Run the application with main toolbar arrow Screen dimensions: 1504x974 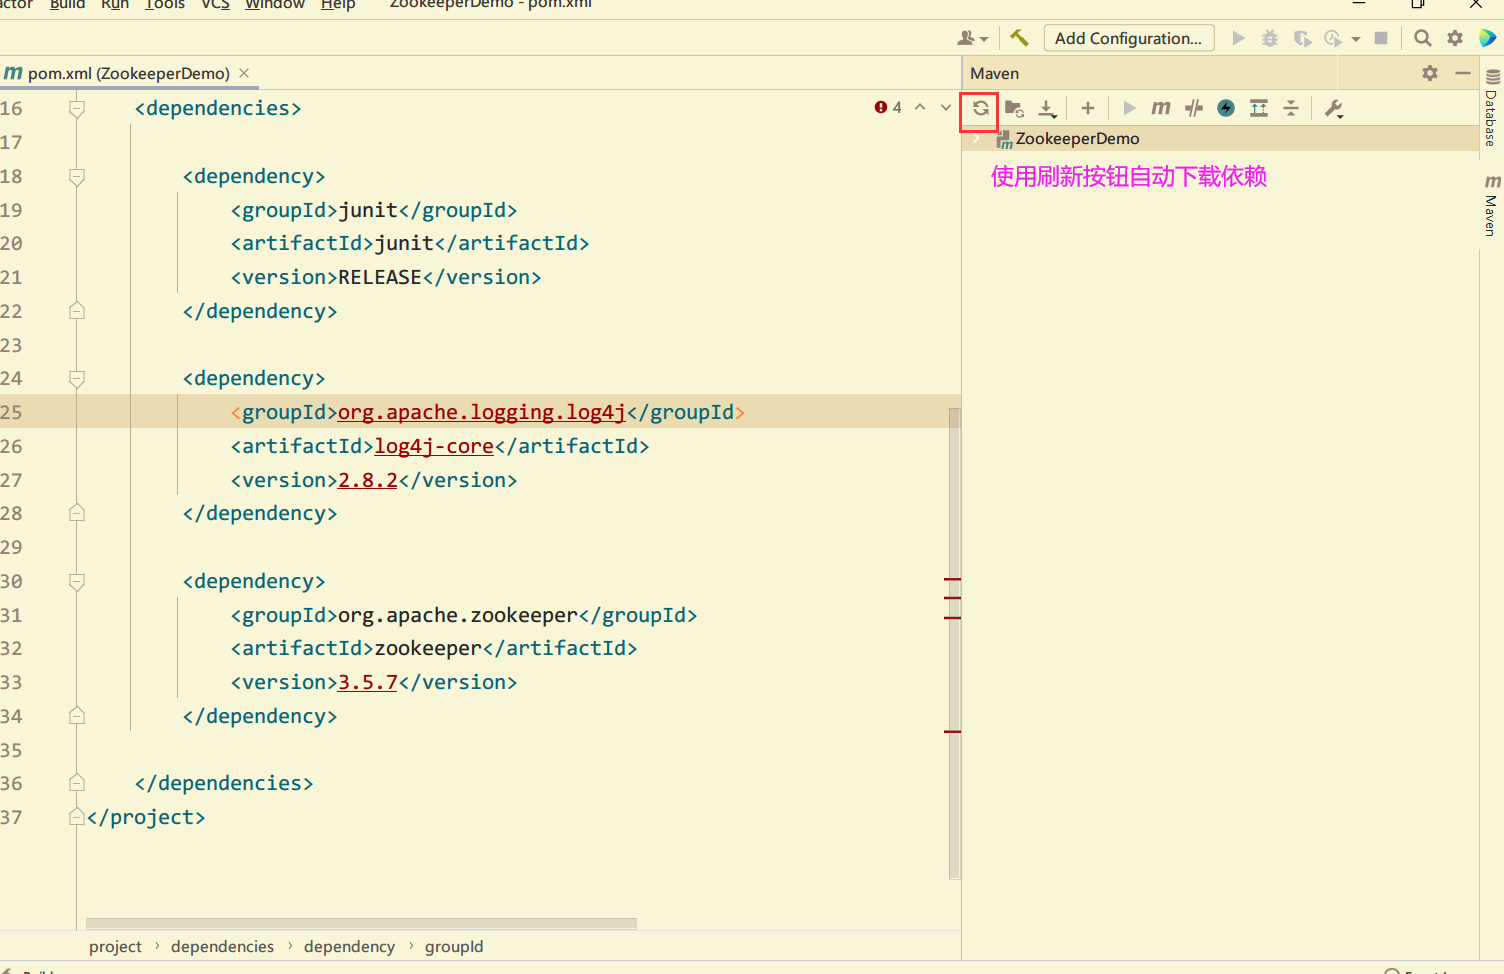pyautogui.click(x=1238, y=38)
